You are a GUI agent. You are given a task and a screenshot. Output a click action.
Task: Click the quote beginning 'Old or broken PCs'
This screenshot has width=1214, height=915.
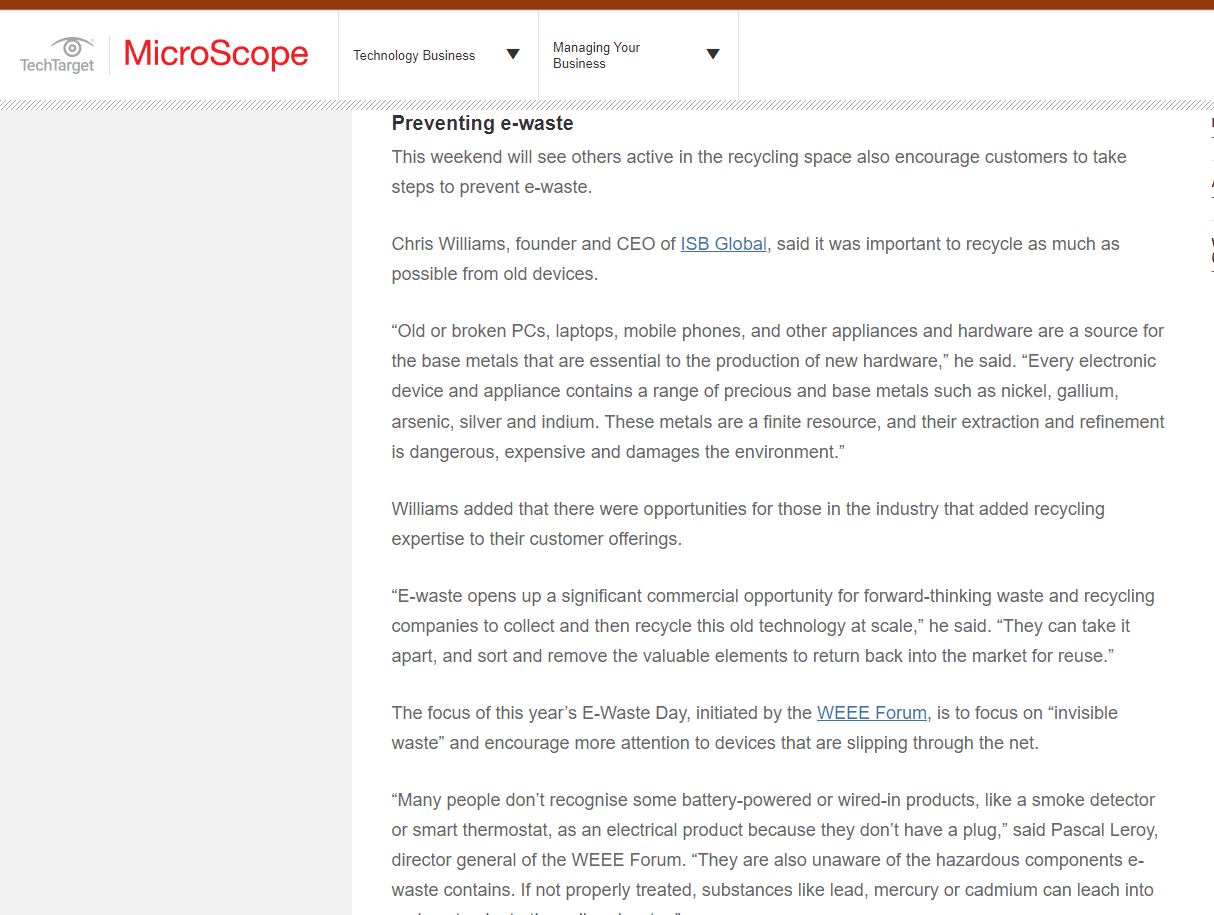tap(777, 391)
